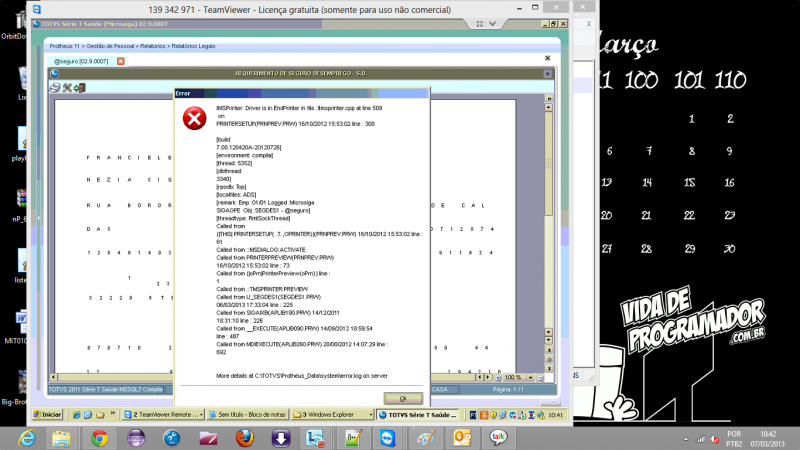Click the red error X icon

194,118
